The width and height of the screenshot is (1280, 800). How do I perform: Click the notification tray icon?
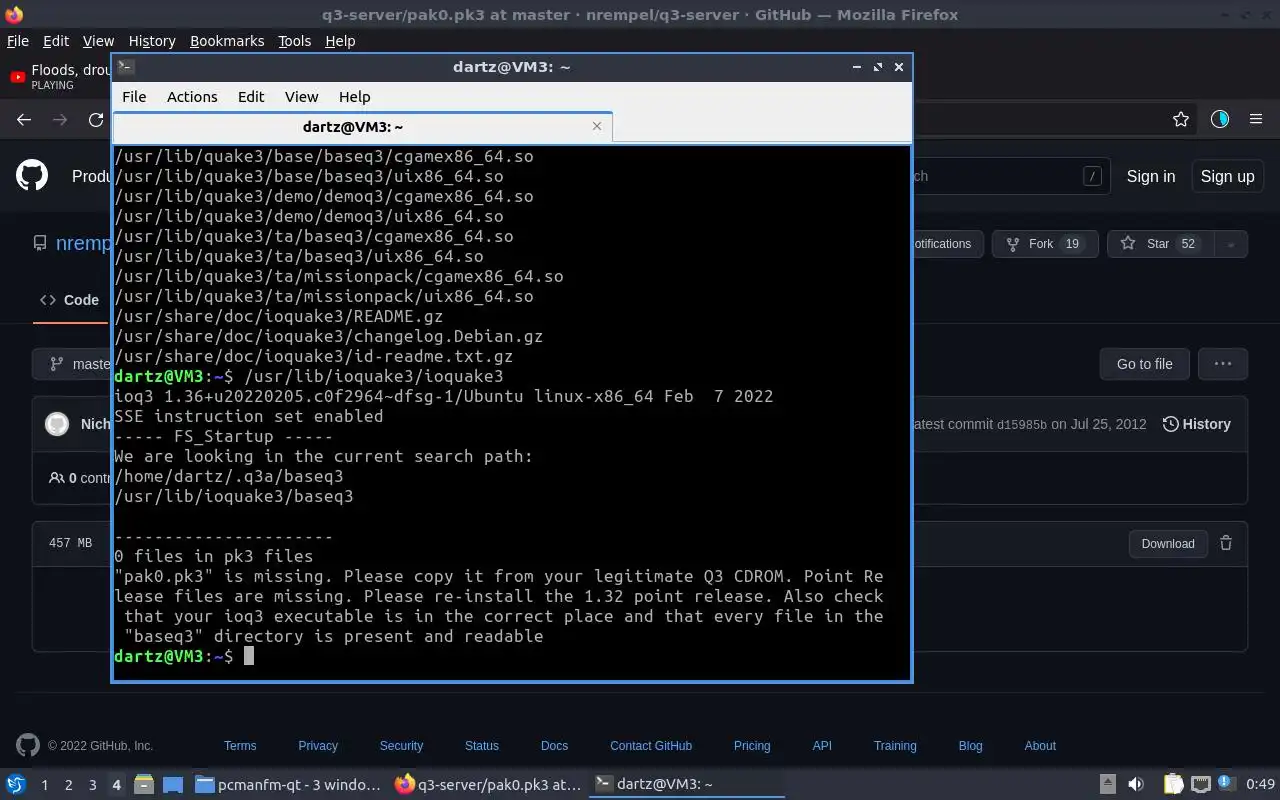pos(1227,784)
